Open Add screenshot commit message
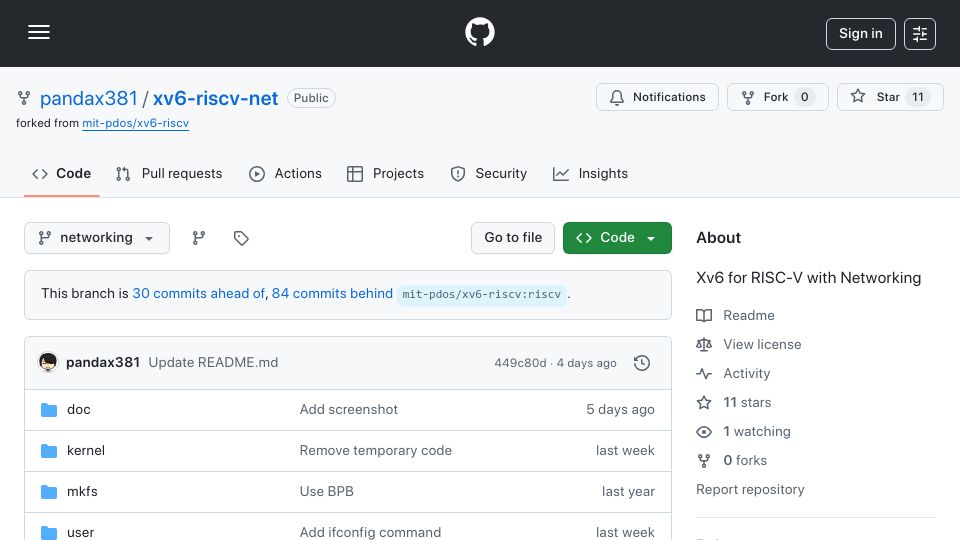Viewport: 960px width, 540px height. (348, 410)
